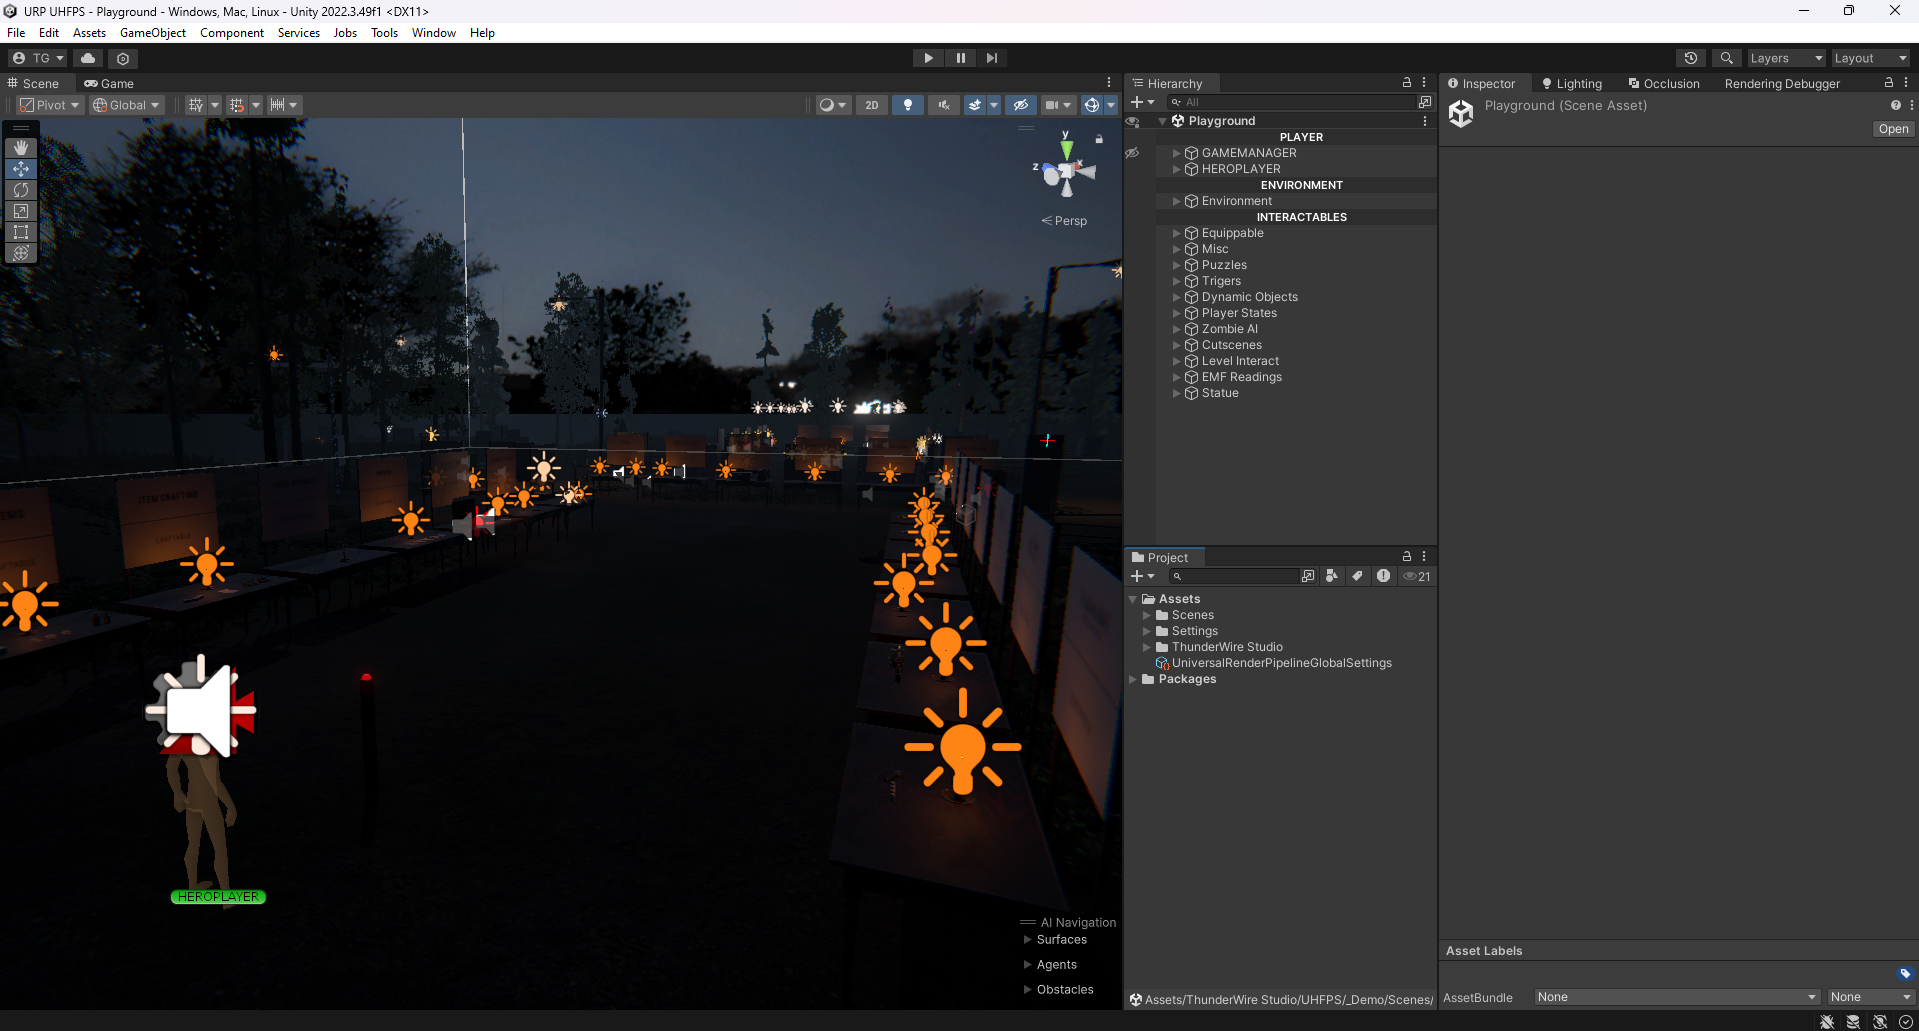Click the Open button in Inspector
The image size is (1919, 1031).
tap(1892, 129)
